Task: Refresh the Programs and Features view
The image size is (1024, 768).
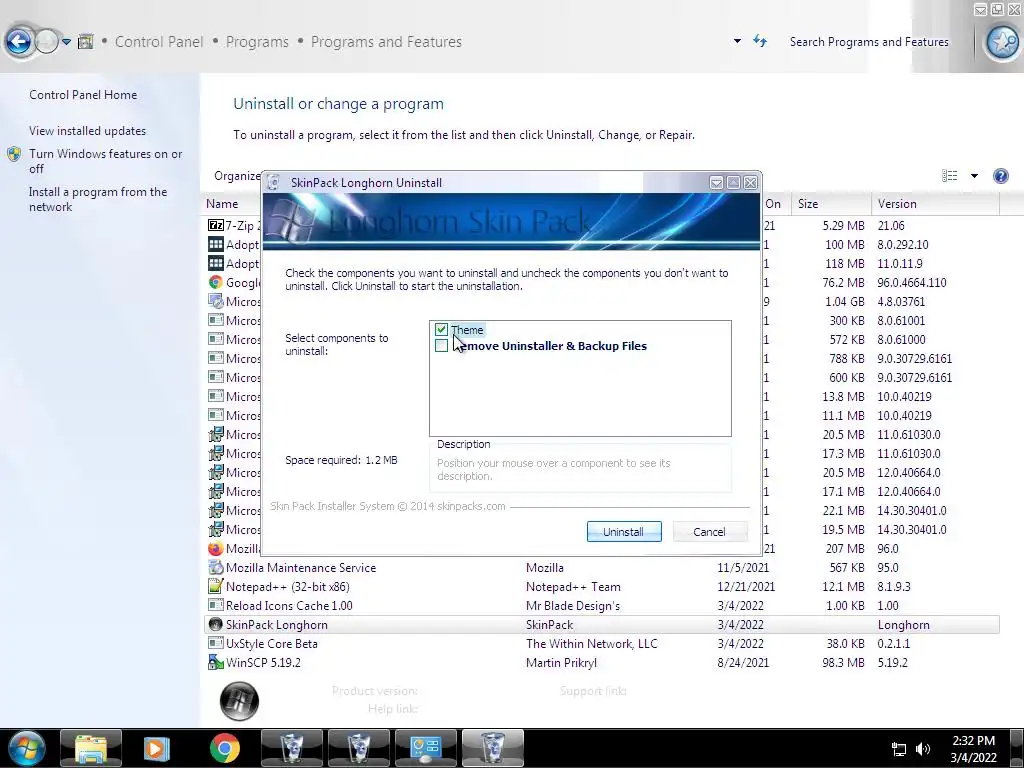Action: click(x=760, y=40)
